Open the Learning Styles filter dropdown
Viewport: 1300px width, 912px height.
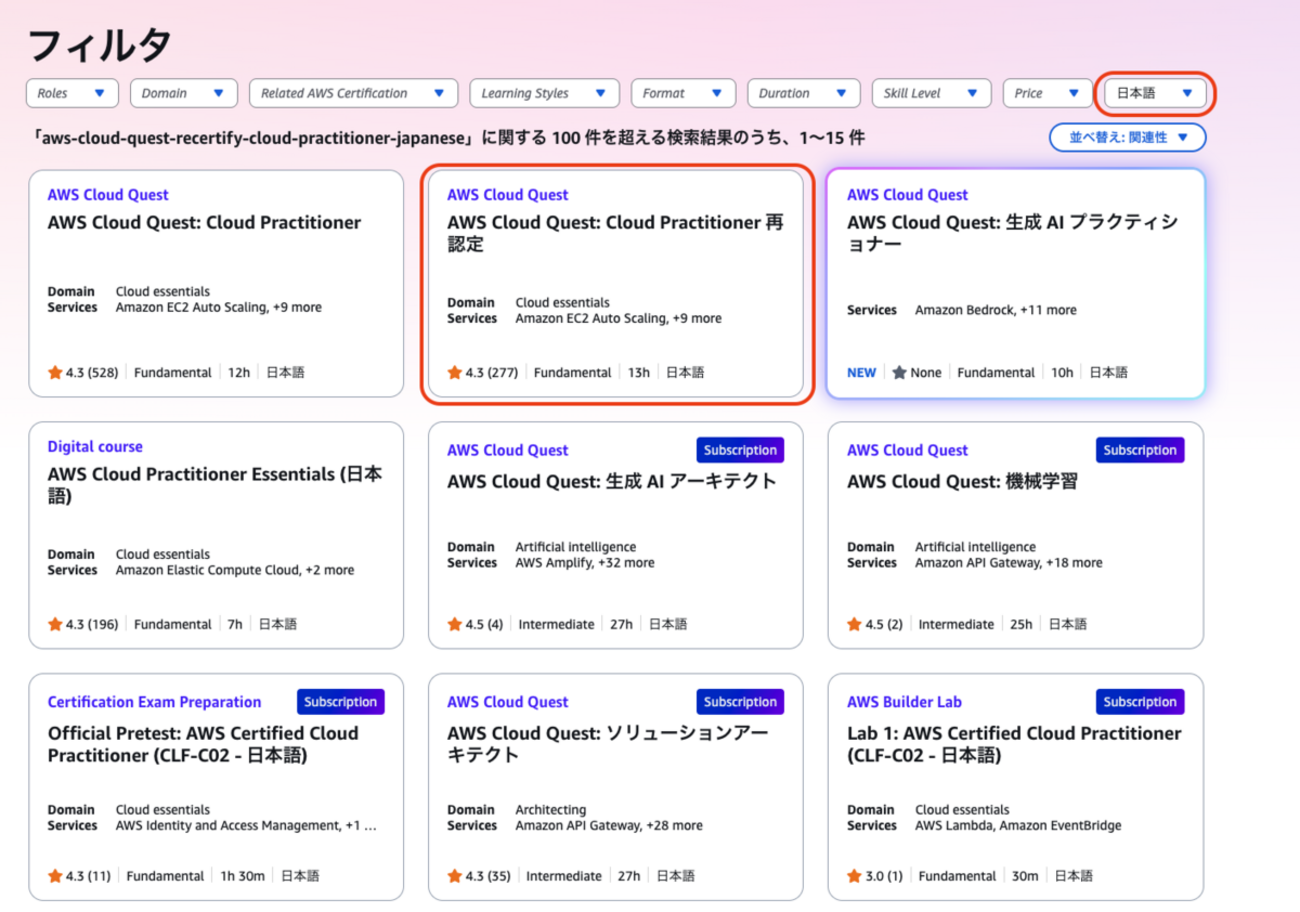(x=544, y=93)
